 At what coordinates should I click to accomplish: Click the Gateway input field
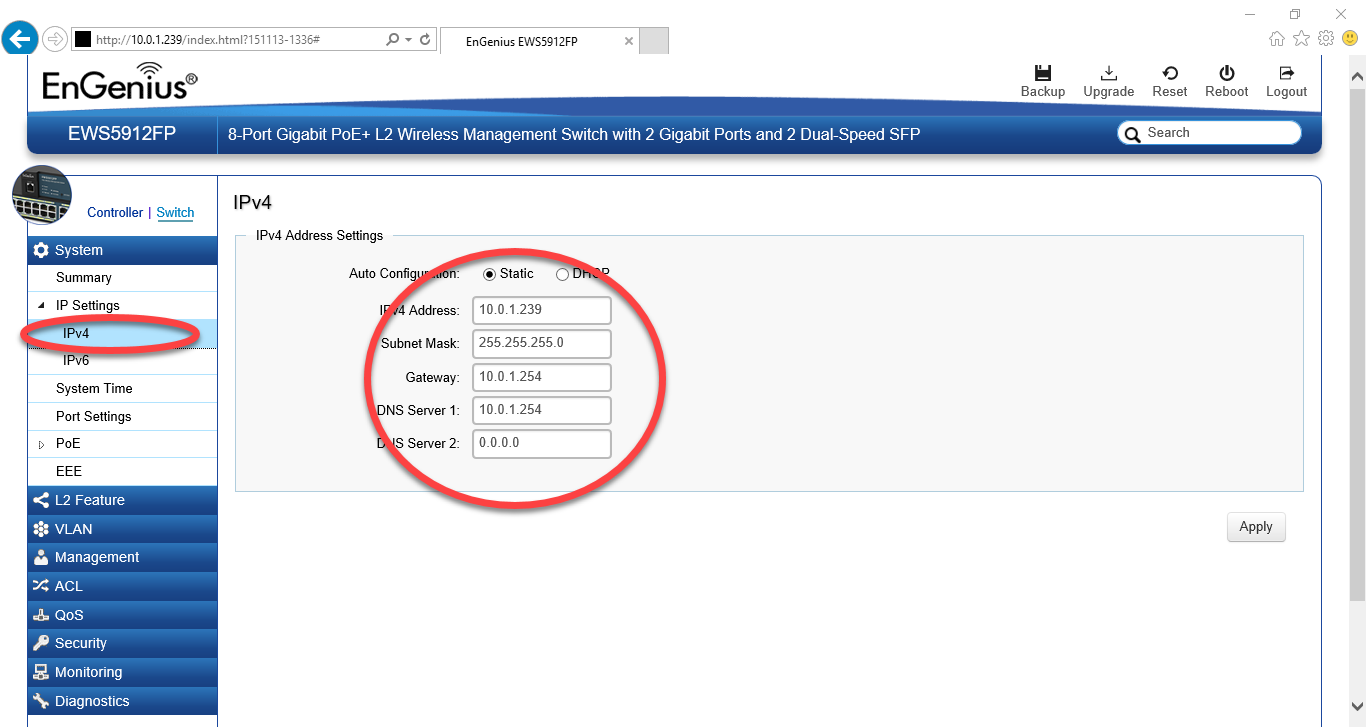click(x=541, y=377)
